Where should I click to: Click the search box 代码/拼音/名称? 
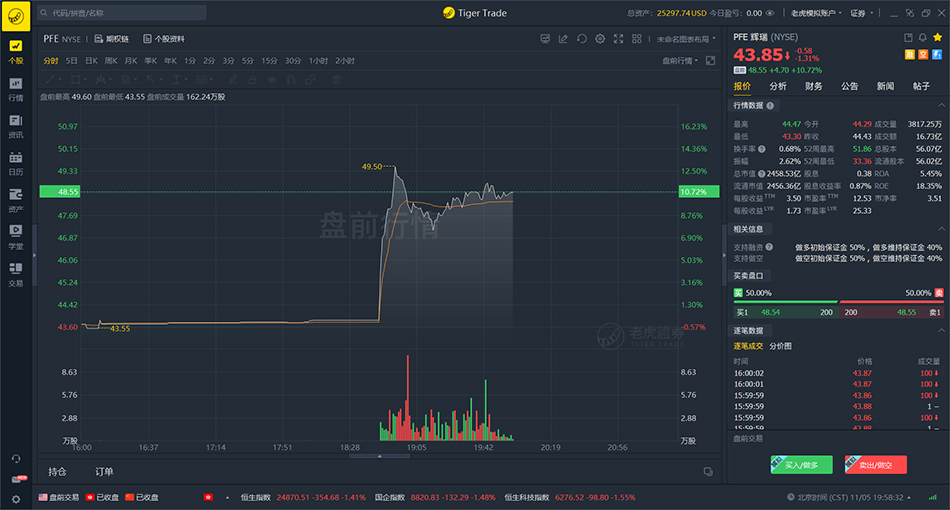point(121,13)
